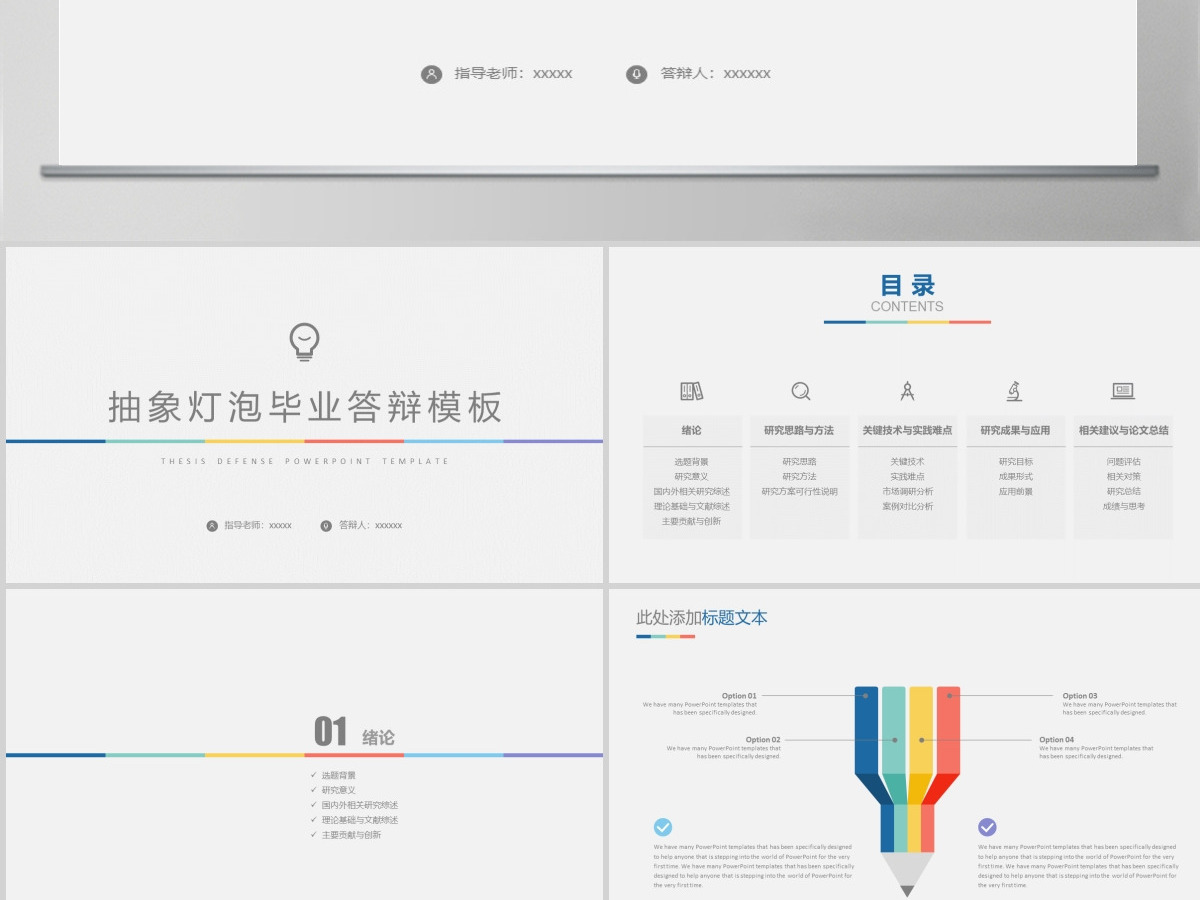Click the 目录 heading

(x=907, y=285)
